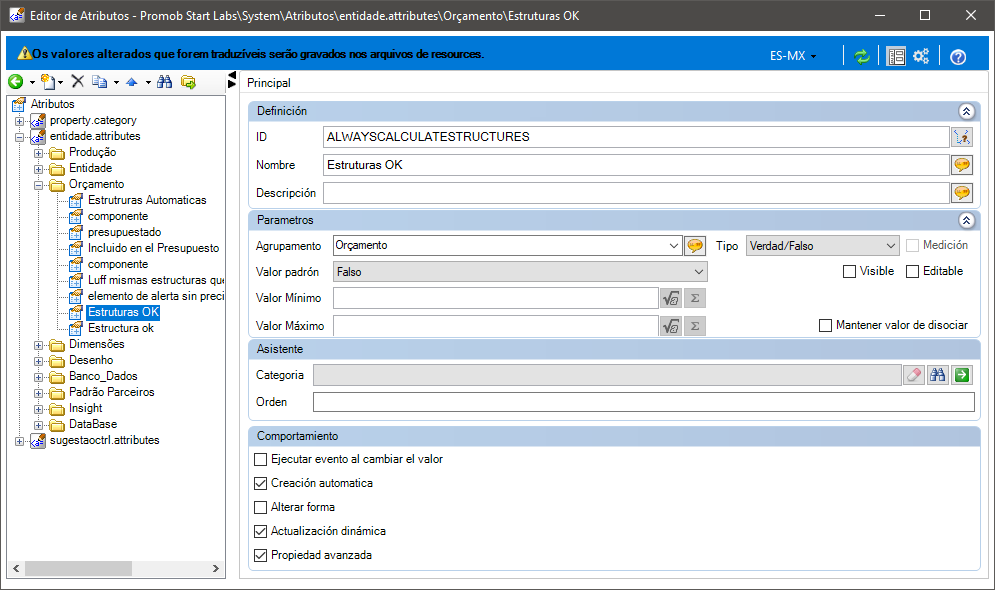Check Ejecutar evento al cambiar el valor
This screenshot has width=1008, height=607.
[x=260, y=459]
